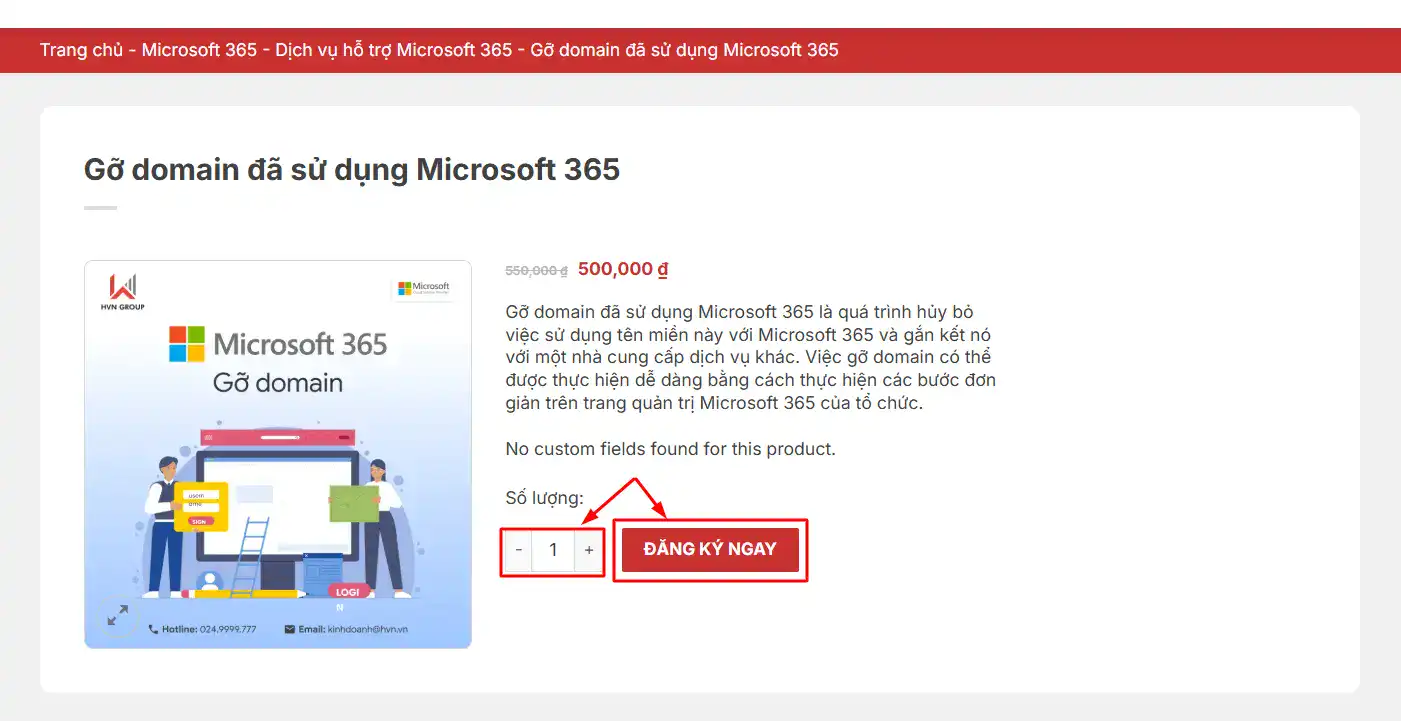This screenshot has width=1401, height=721.
Task: Click the crossed-out 550,000 ₫ price
Action: pyautogui.click(x=536, y=270)
